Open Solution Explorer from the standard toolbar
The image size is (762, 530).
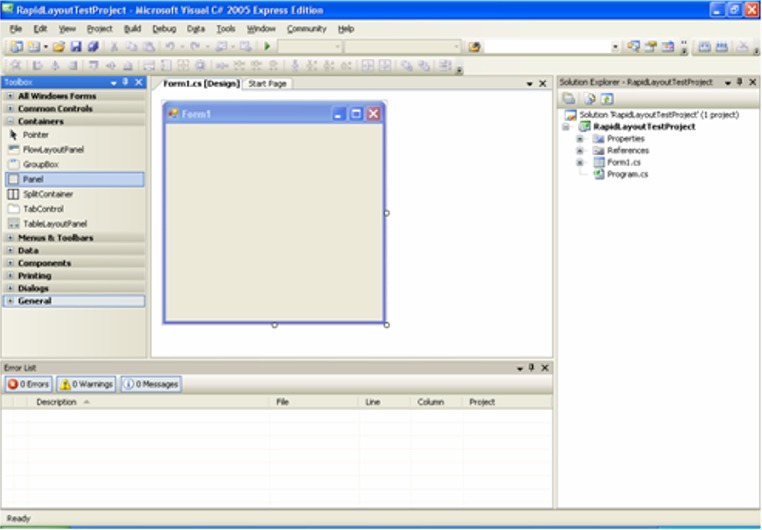pos(633,47)
